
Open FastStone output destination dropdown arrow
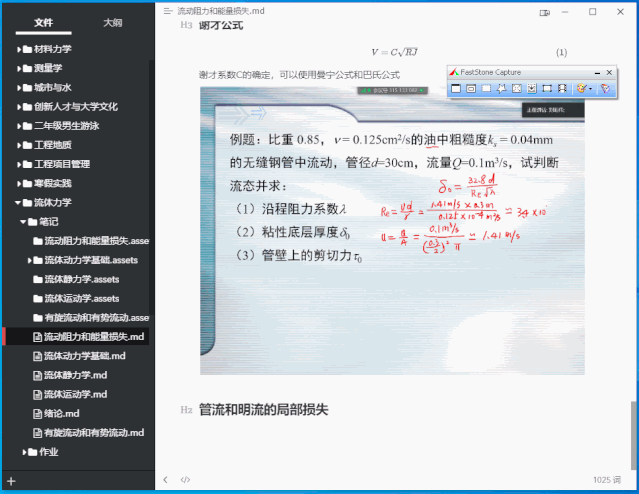591,89
